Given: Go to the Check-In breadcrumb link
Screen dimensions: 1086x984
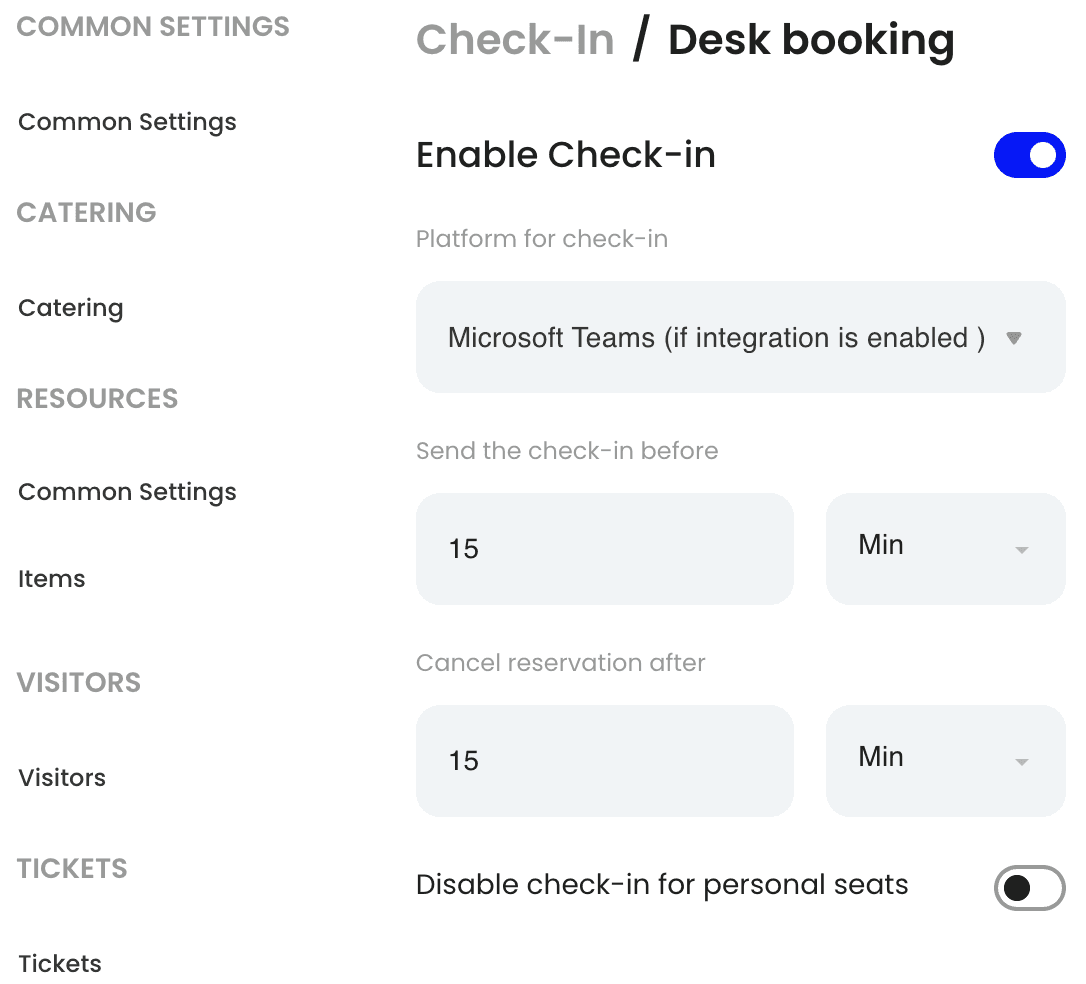Looking at the screenshot, I should click(515, 40).
